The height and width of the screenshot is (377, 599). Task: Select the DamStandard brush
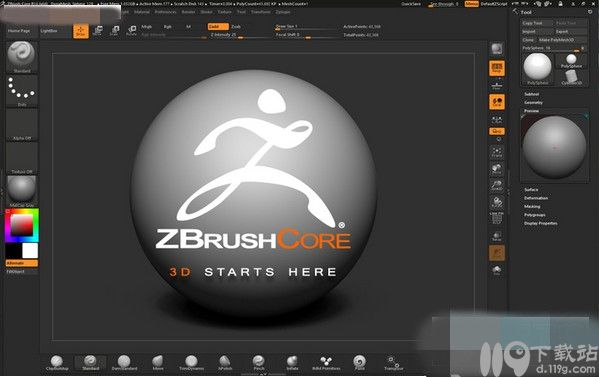tap(124, 362)
